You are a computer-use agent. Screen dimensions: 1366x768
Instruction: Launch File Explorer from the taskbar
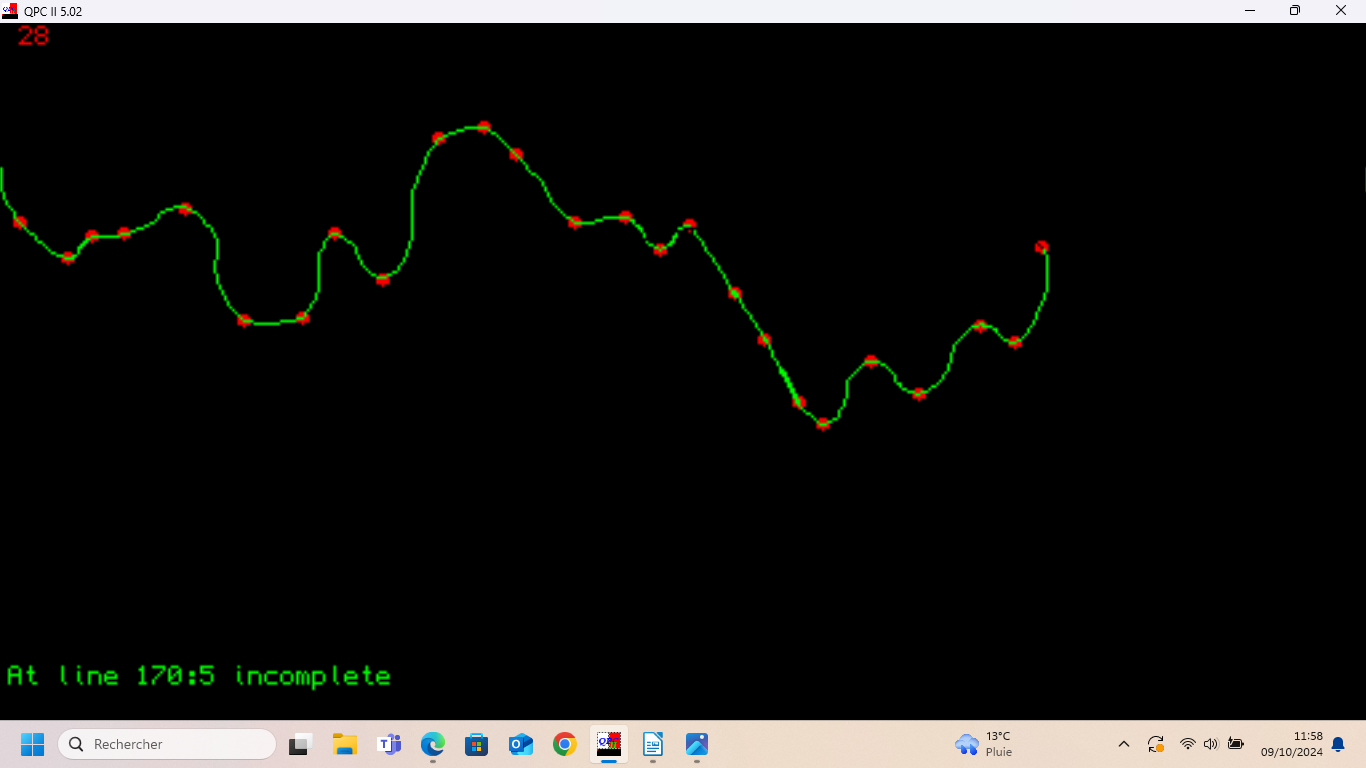345,744
